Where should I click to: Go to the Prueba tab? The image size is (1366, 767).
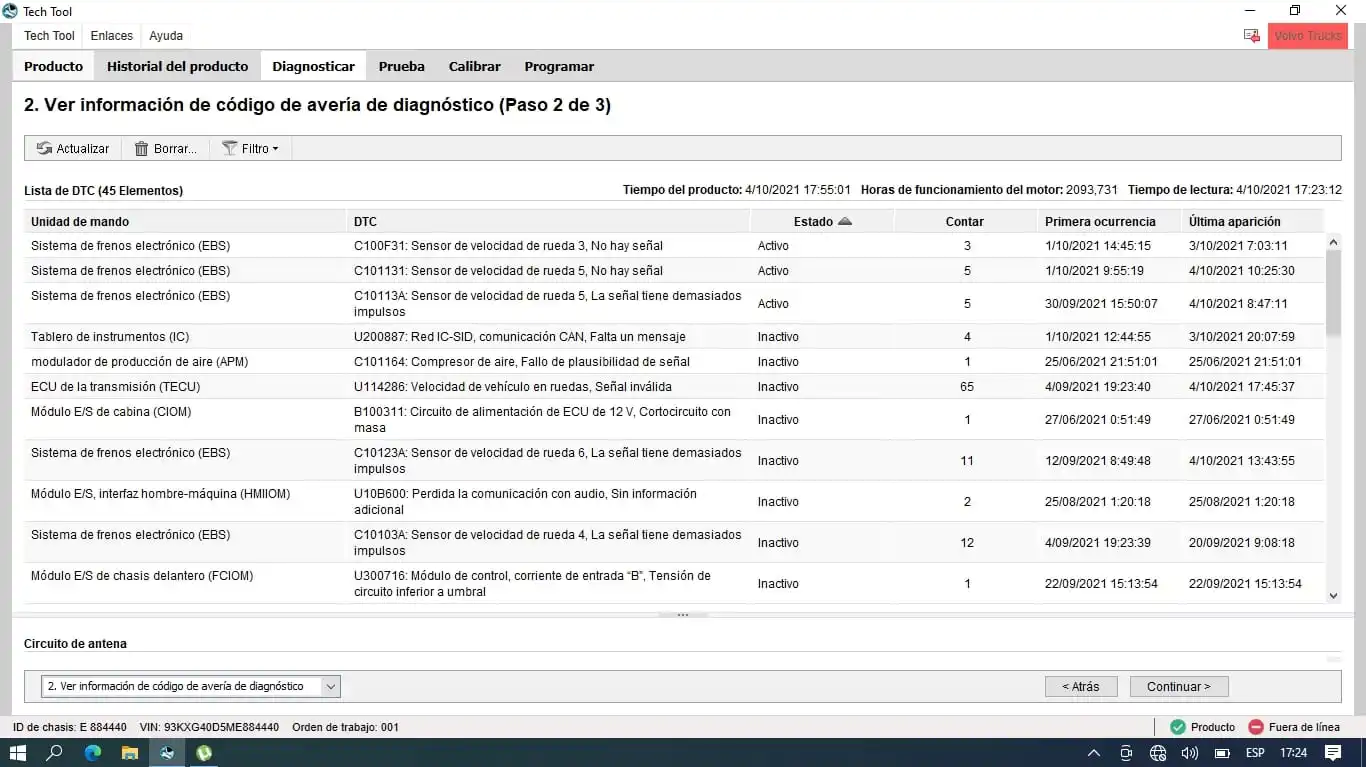402,66
